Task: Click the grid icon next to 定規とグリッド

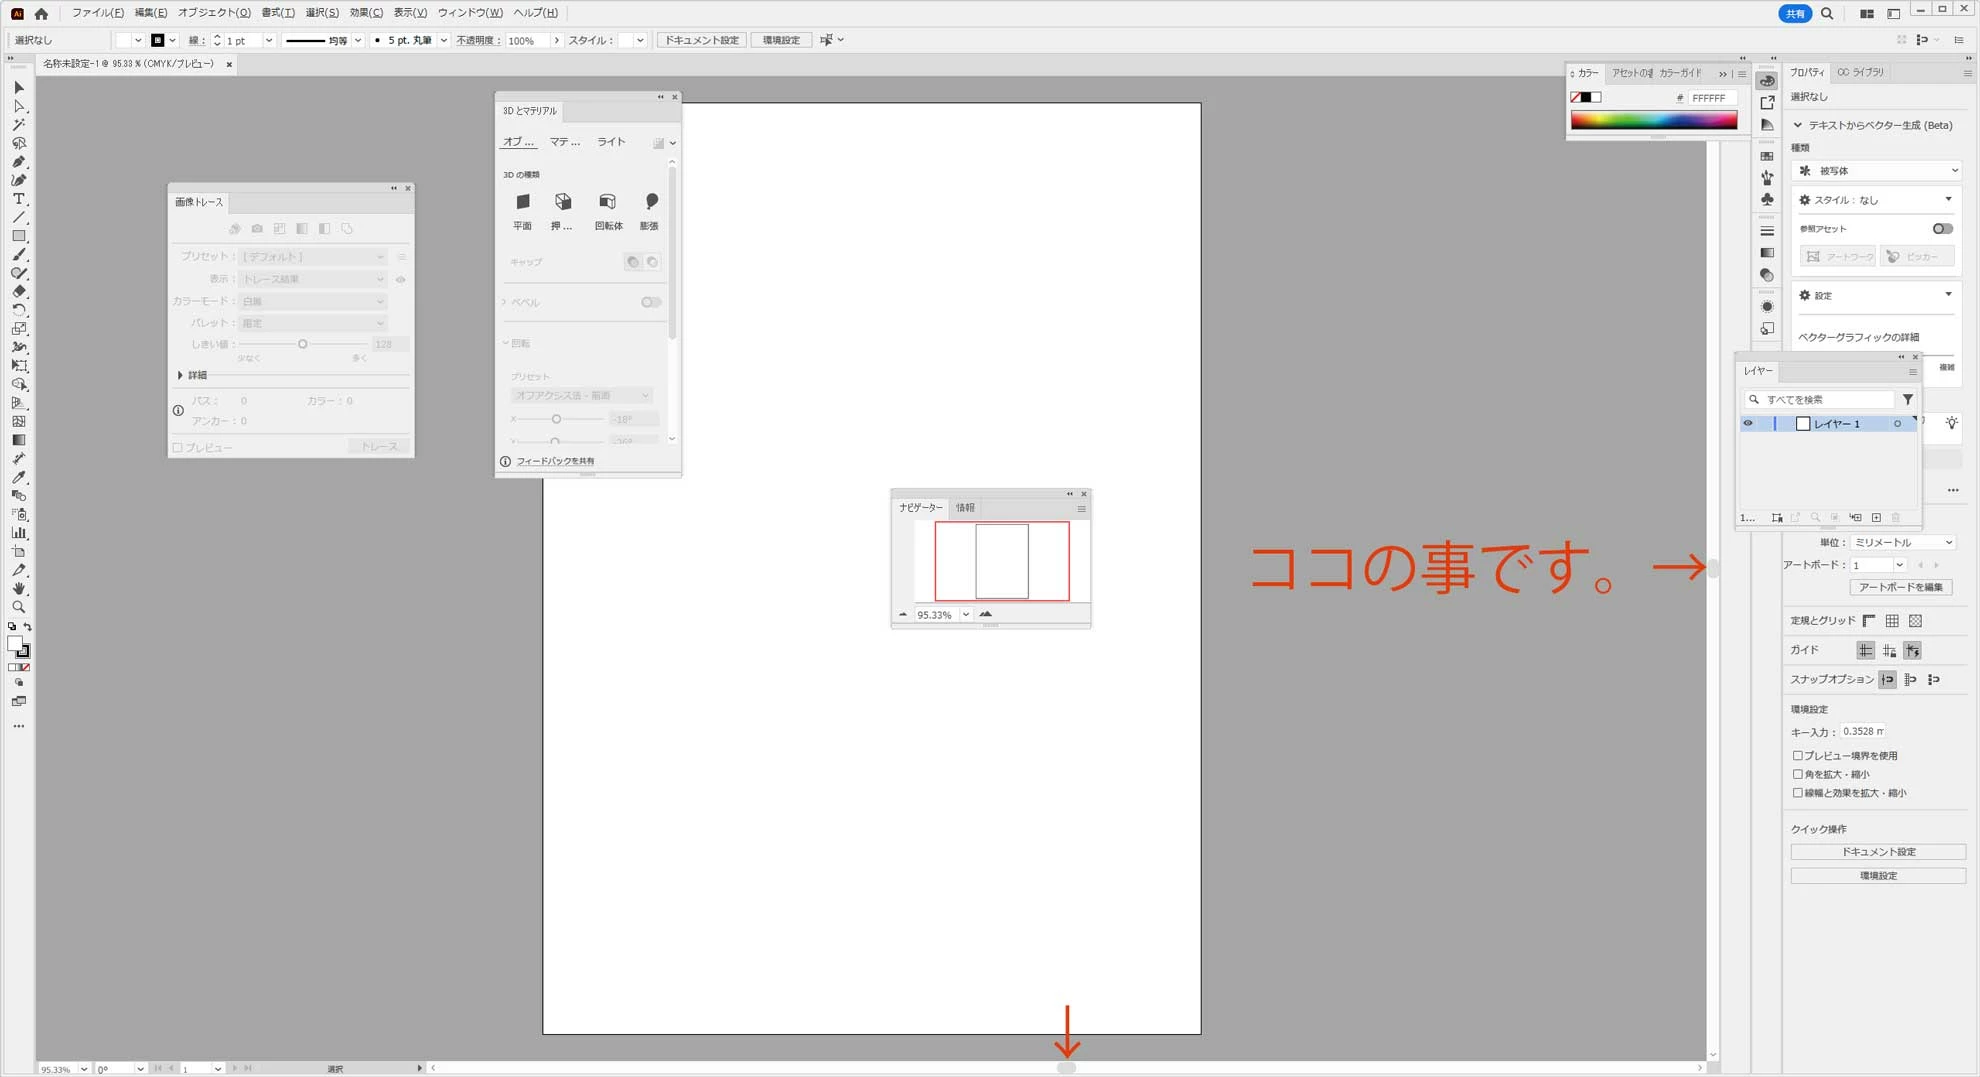Action: [1892, 621]
